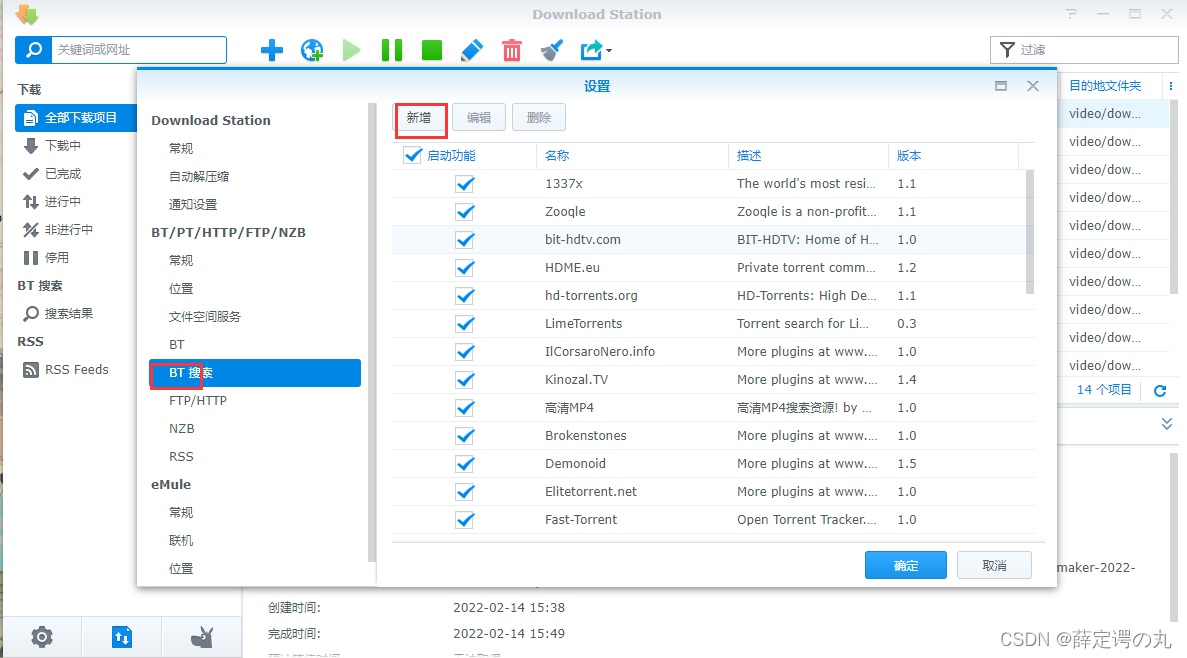Viewport: 1187px width, 658px height.
Task: Click the emule donkey icon at bottom
Action: click(201, 638)
